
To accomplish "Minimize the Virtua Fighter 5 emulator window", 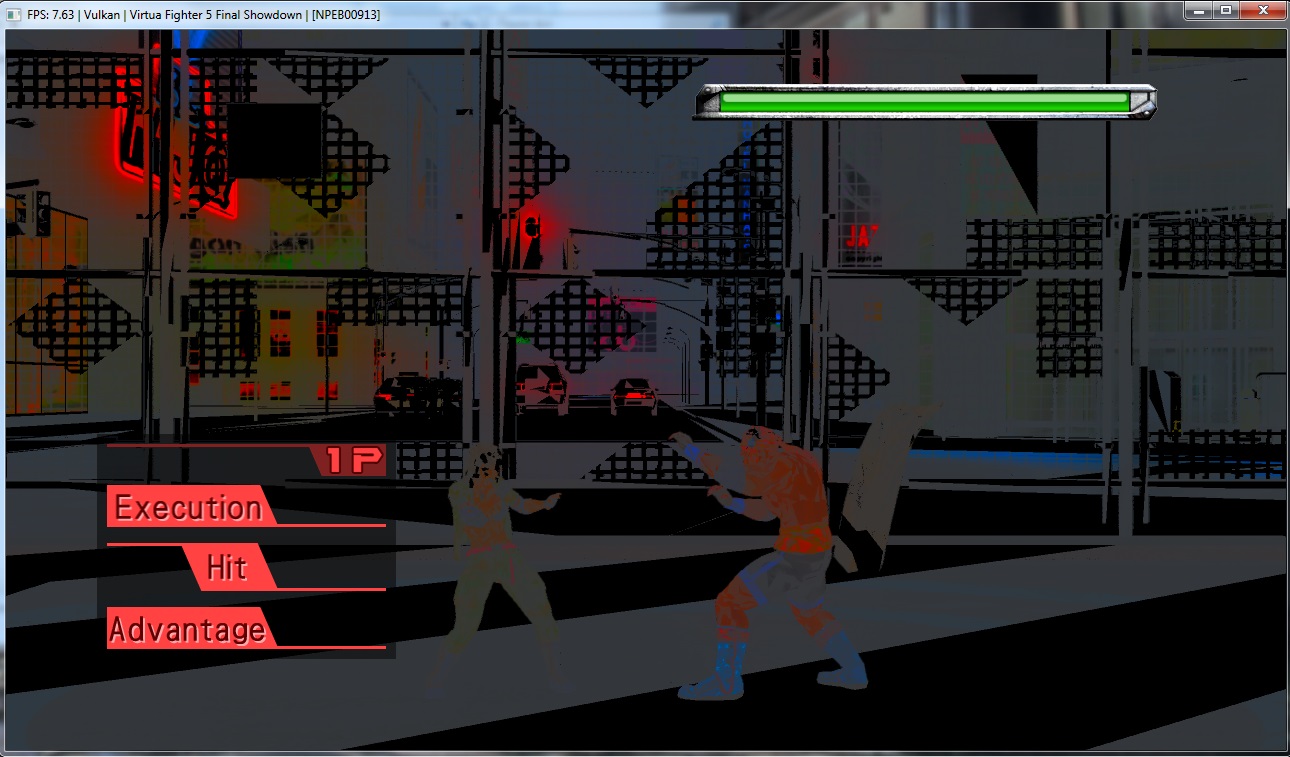I will click(1199, 10).
